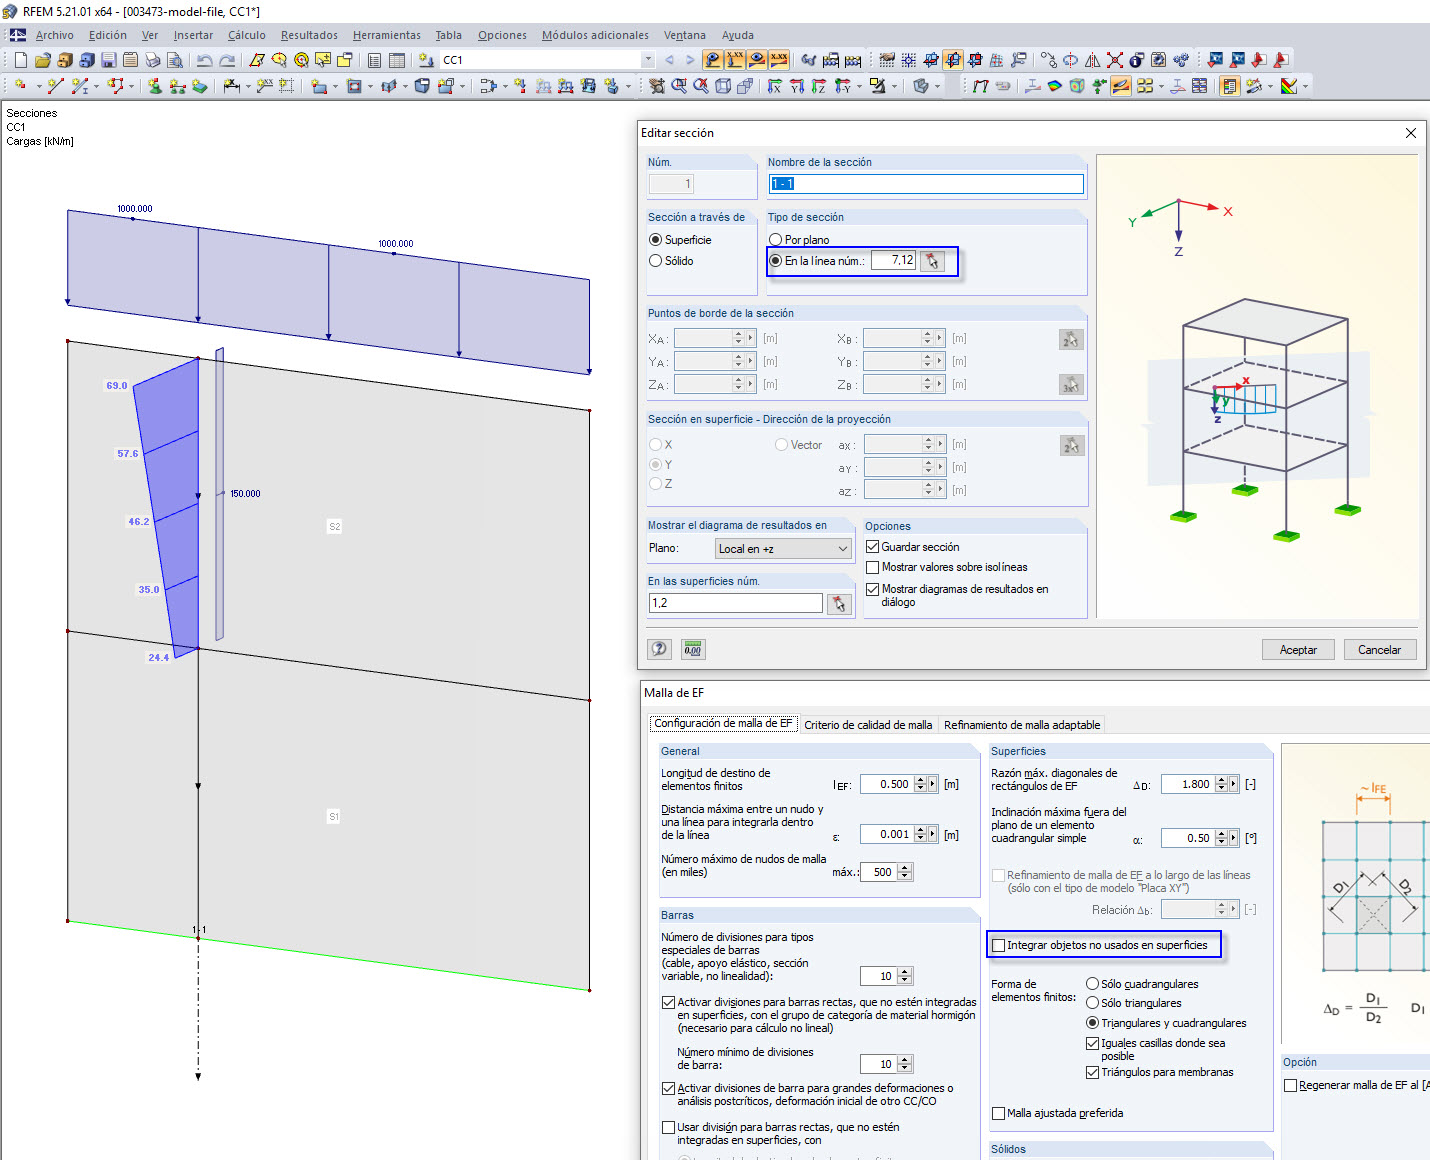Increase the Distancia máxima ε value of 0.001

tap(921, 831)
